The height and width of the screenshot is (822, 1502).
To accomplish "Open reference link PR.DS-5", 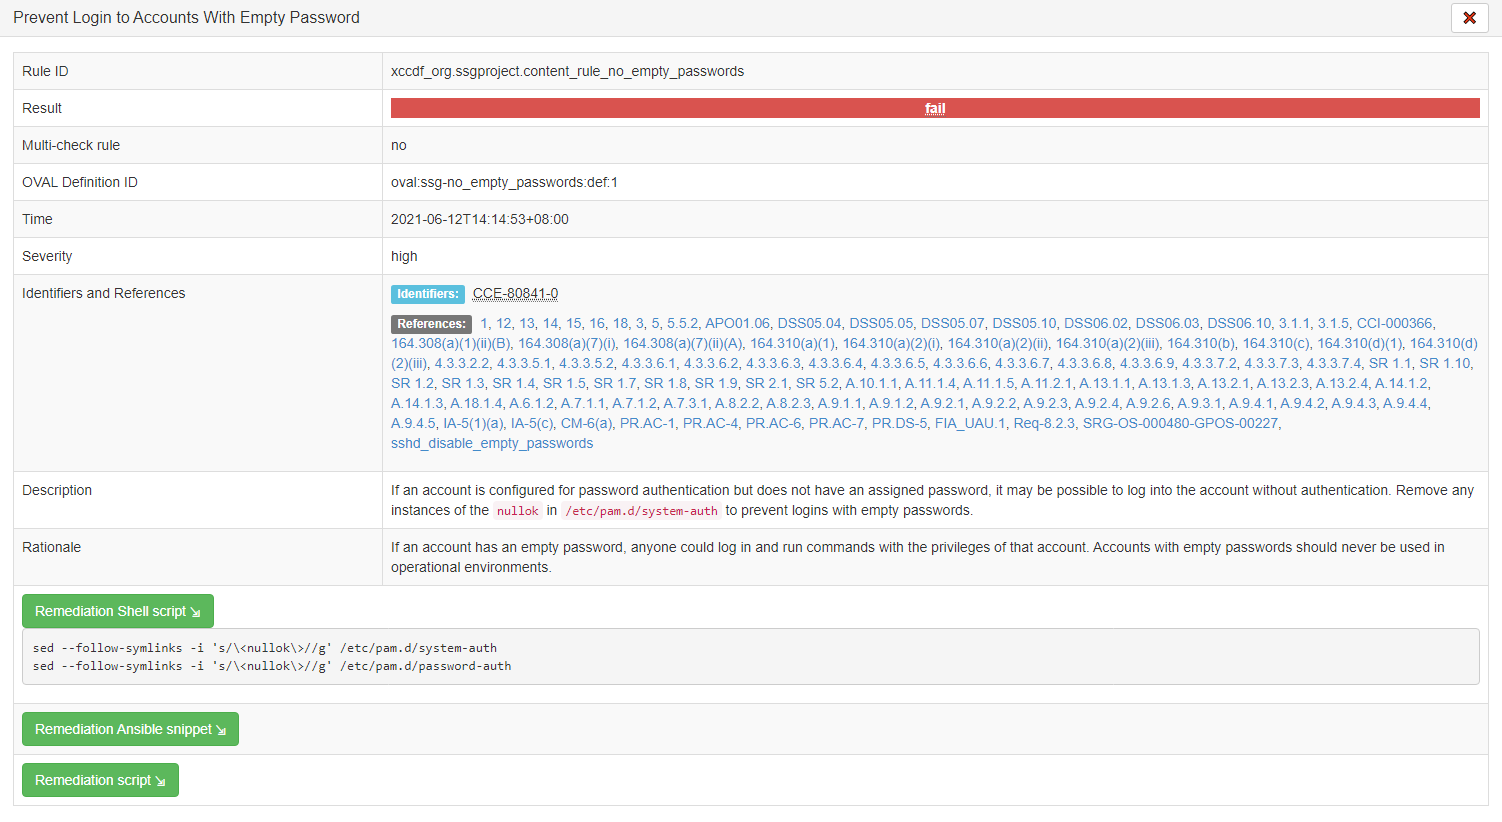I will tap(899, 423).
